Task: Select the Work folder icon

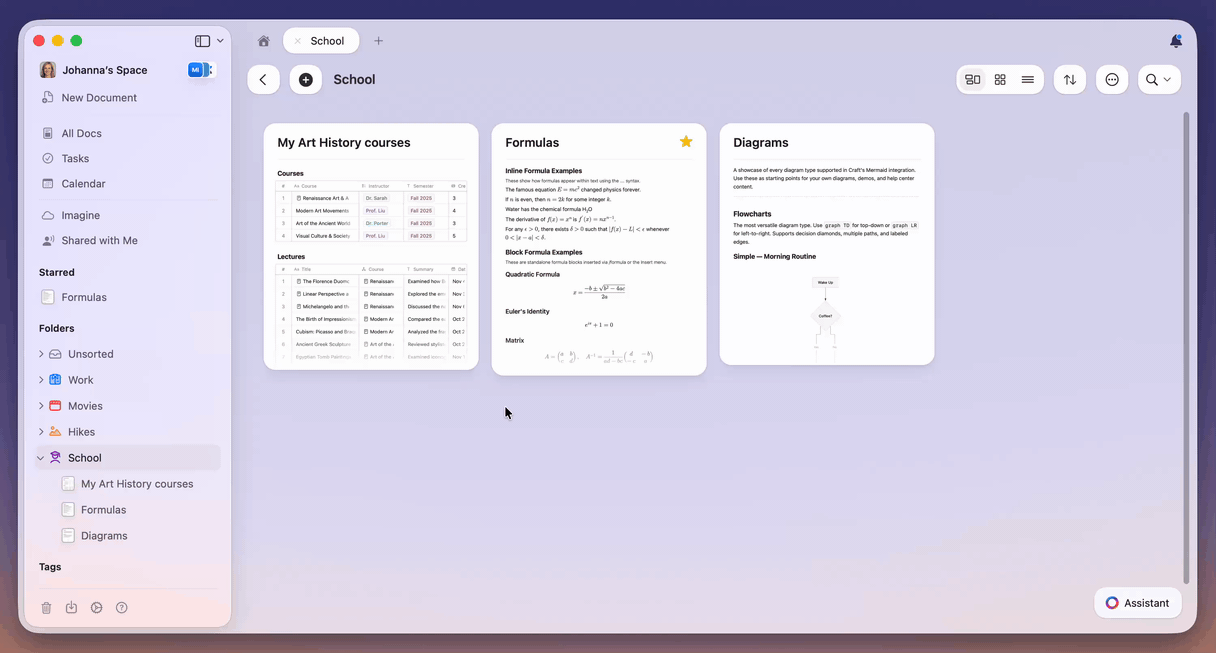Action: coord(55,380)
